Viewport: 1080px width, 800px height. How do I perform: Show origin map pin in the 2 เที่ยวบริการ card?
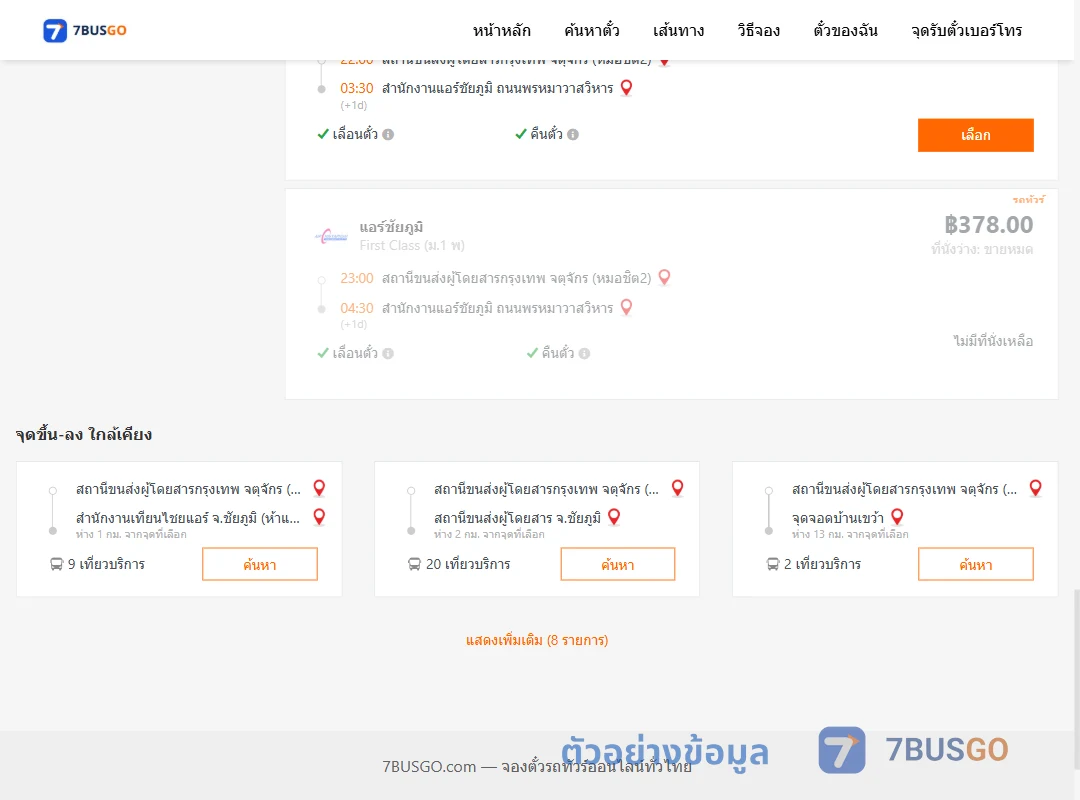point(1035,488)
